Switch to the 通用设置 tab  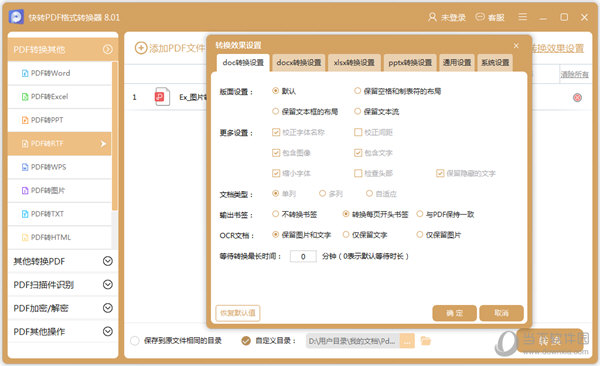(x=457, y=62)
